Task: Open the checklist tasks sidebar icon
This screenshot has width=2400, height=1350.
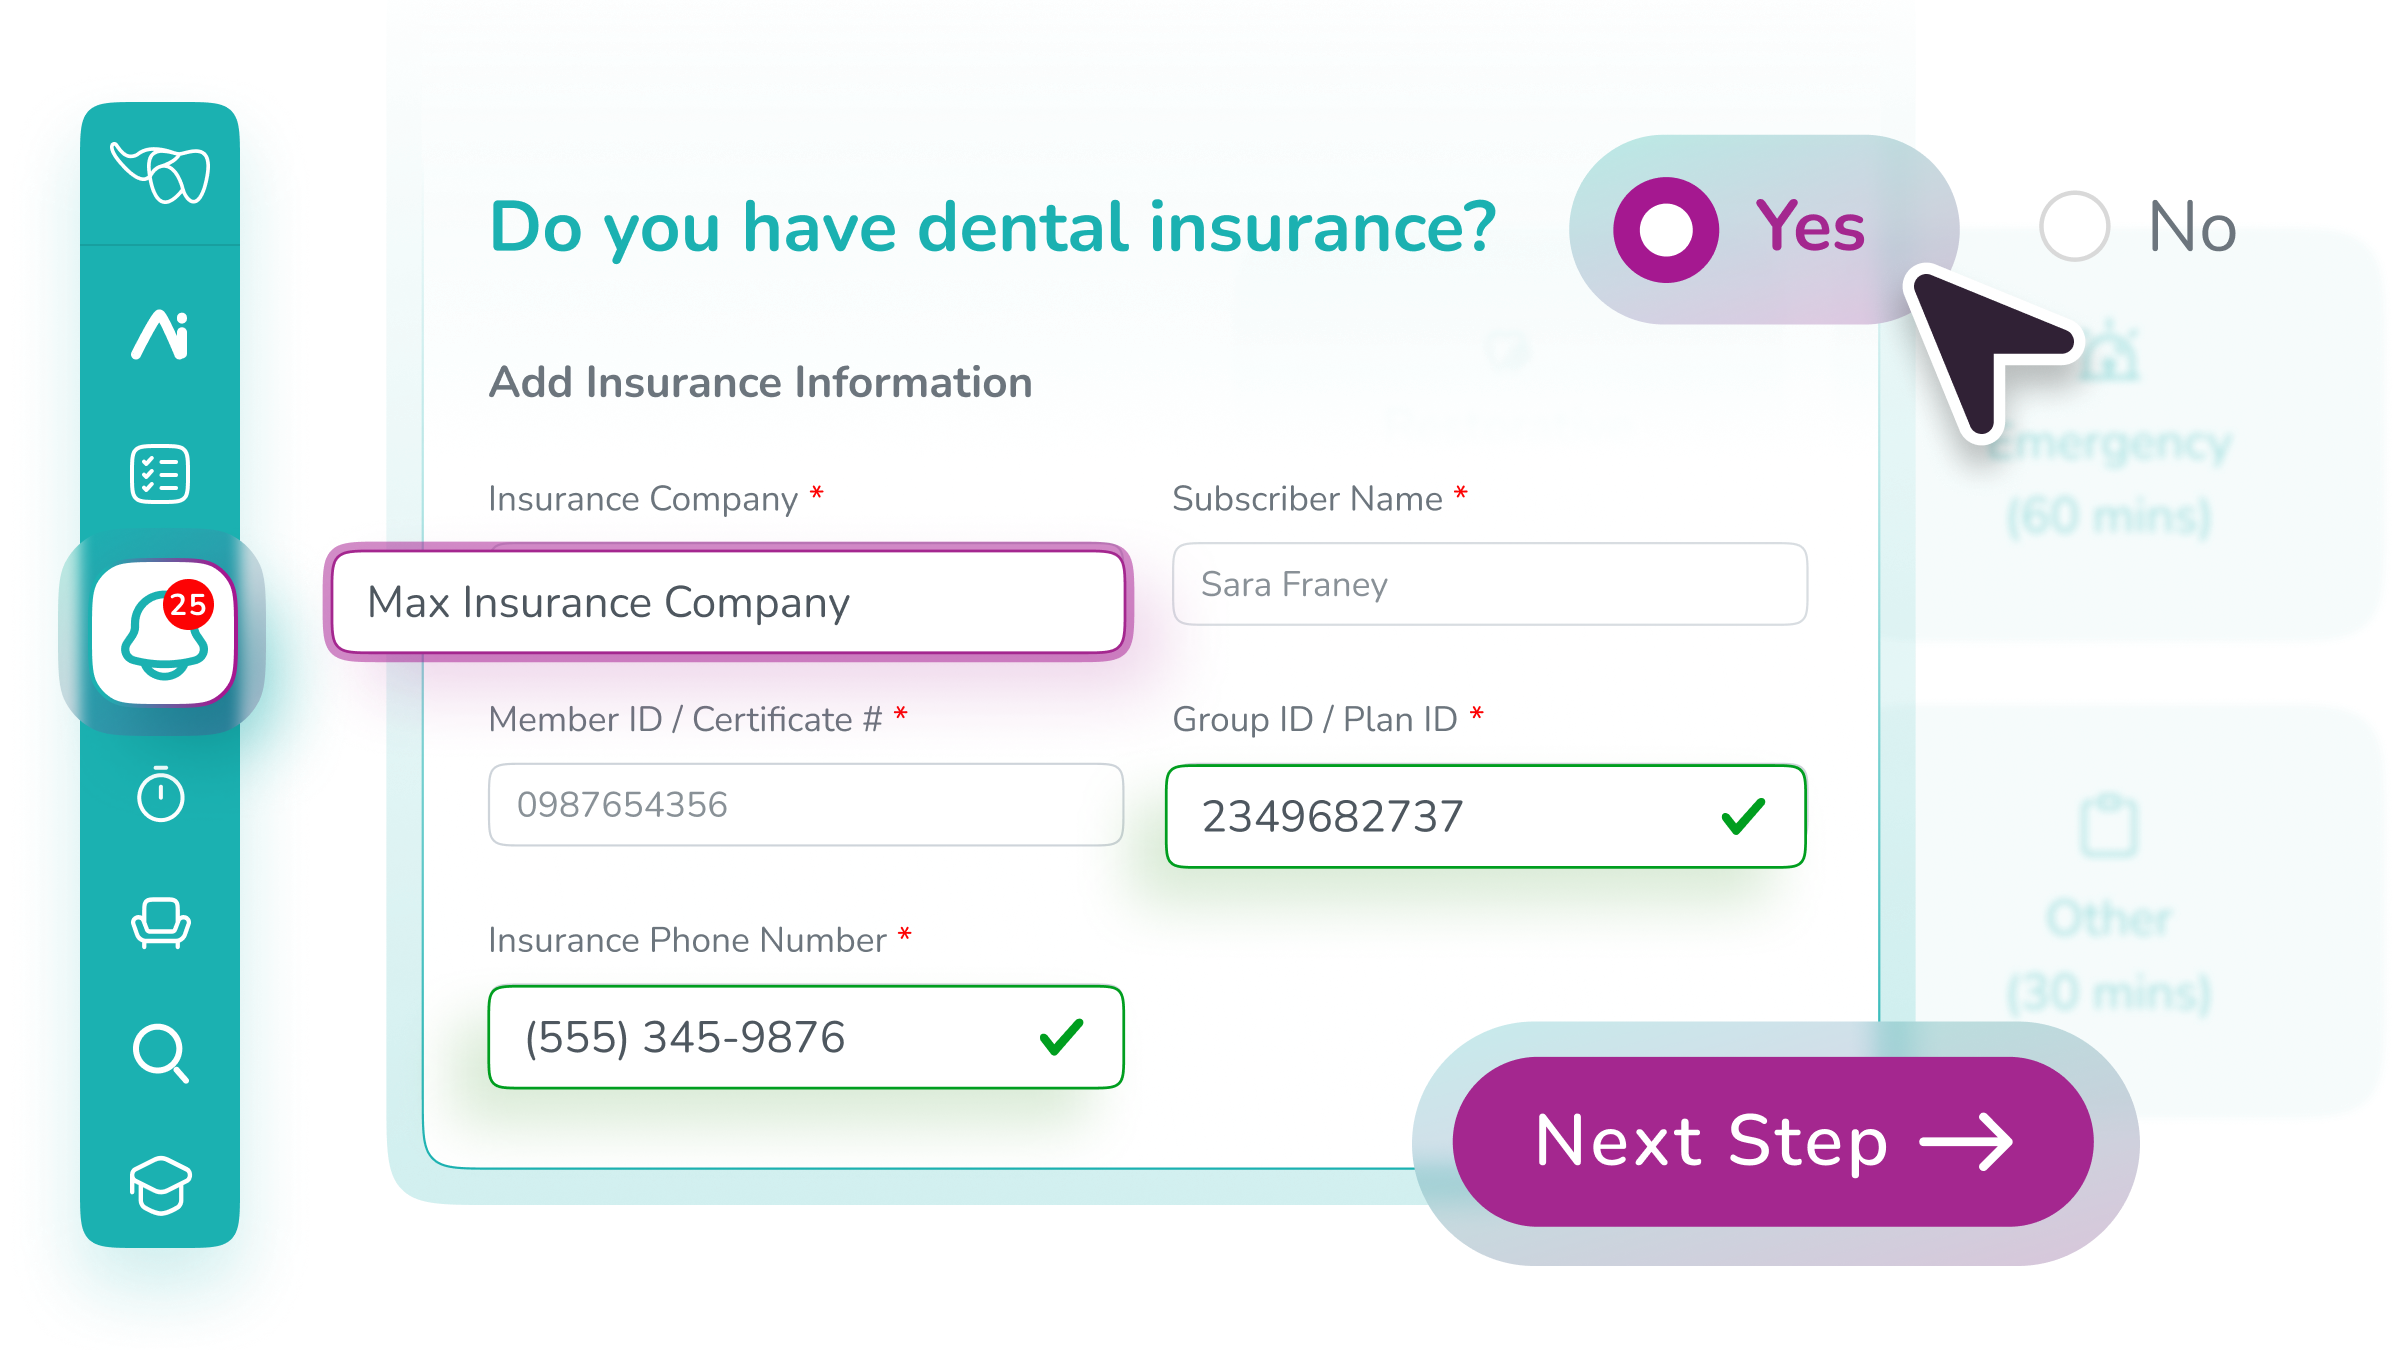Action: coord(160,474)
